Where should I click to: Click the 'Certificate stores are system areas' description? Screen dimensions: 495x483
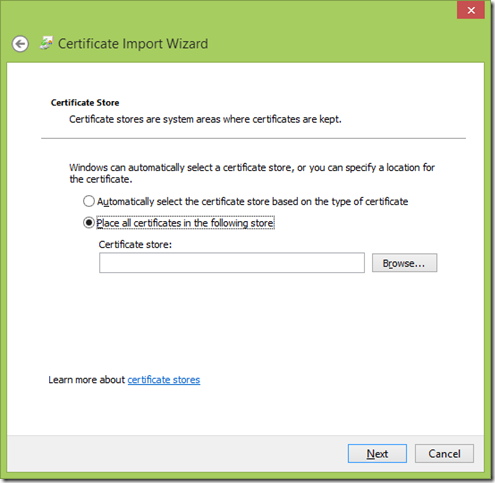tap(205, 119)
